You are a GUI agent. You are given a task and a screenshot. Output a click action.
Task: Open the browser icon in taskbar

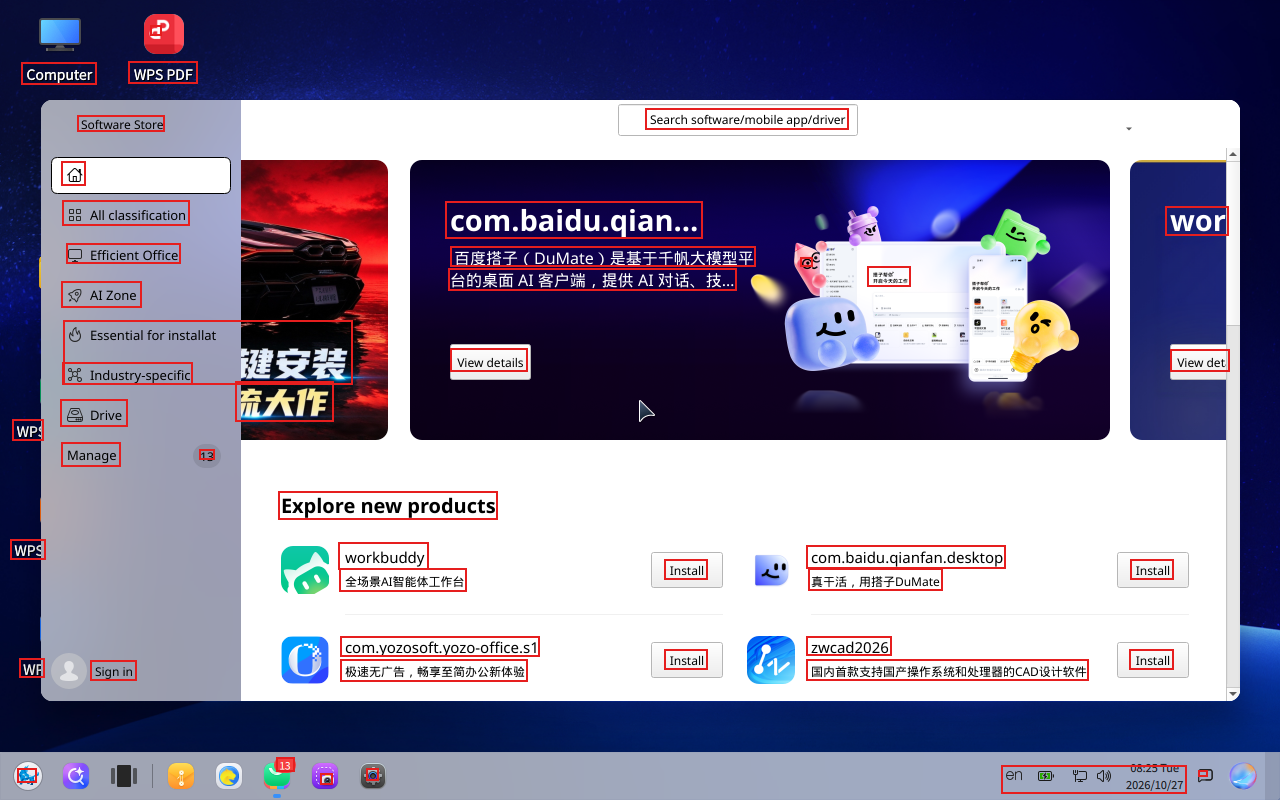click(x=229, y=776)
